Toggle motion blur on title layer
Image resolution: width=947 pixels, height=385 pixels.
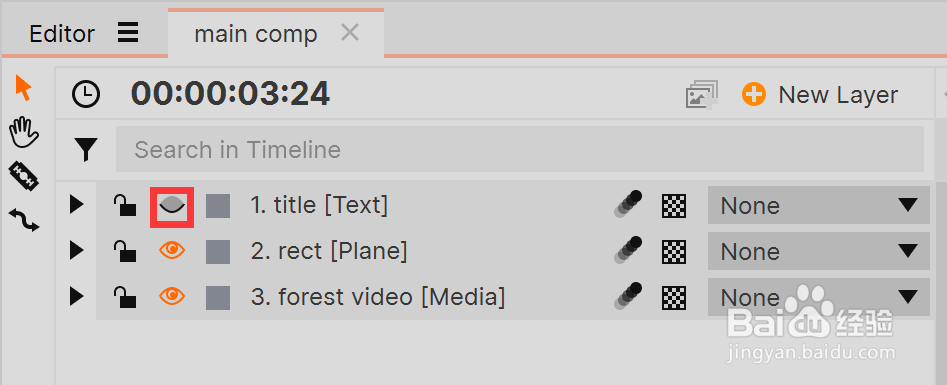click(x=628, y=204)
